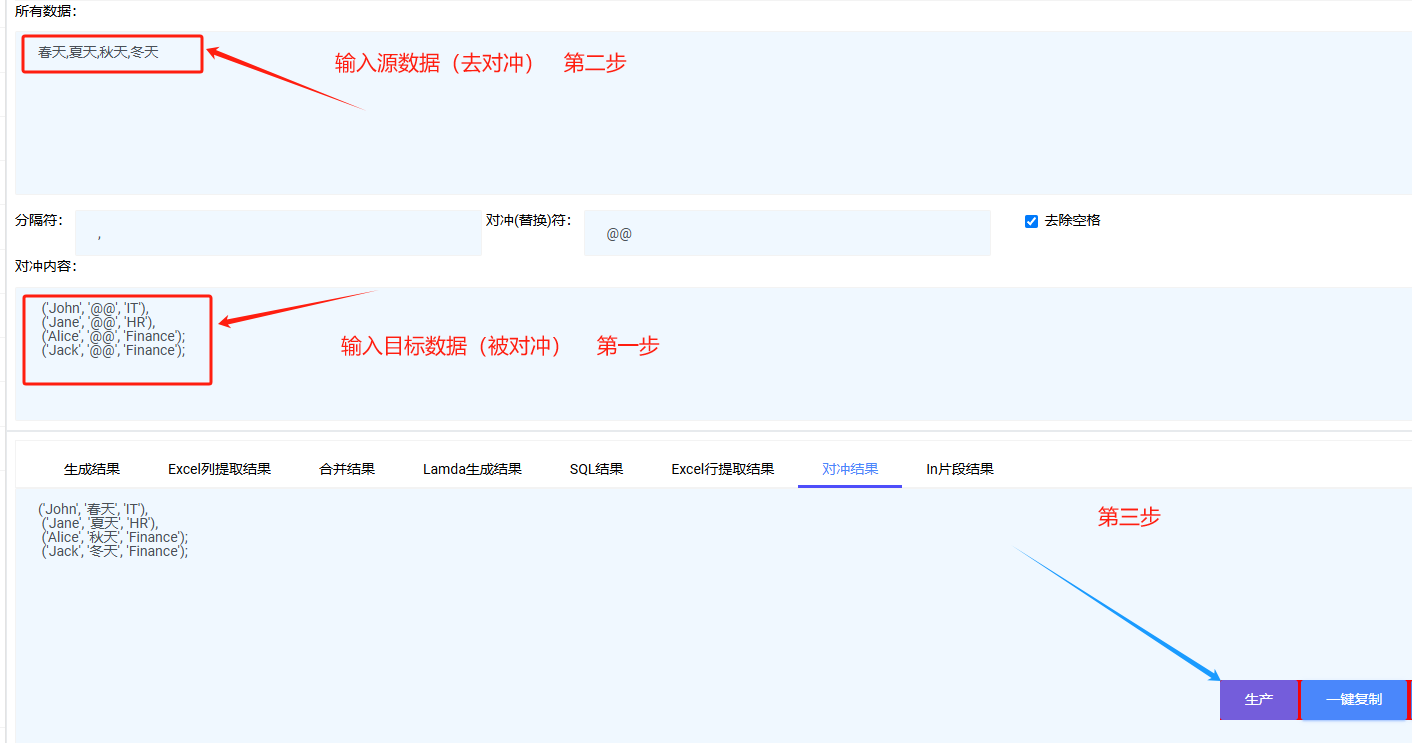Select the Excel行提取结果 tab
The width and height of the screenshot is (1412, 743).
[x=722, y=469]
